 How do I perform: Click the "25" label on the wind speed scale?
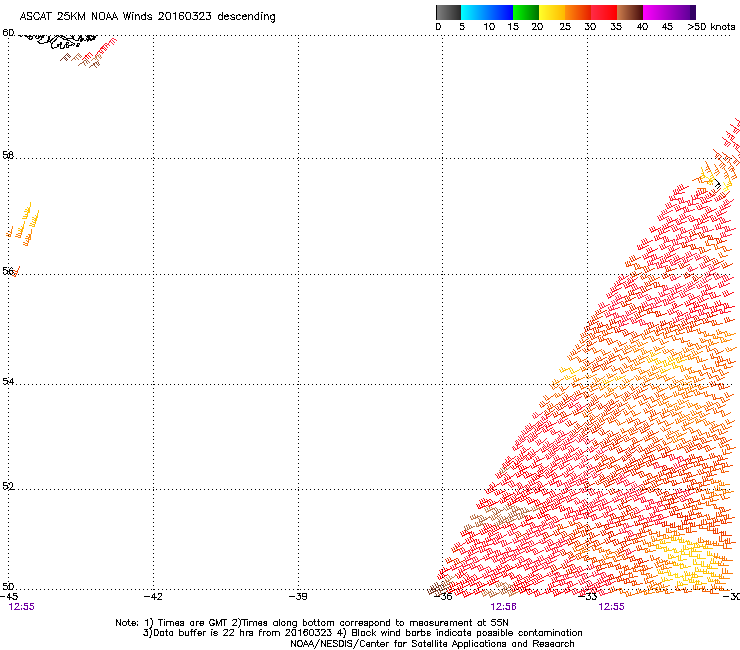565,27
